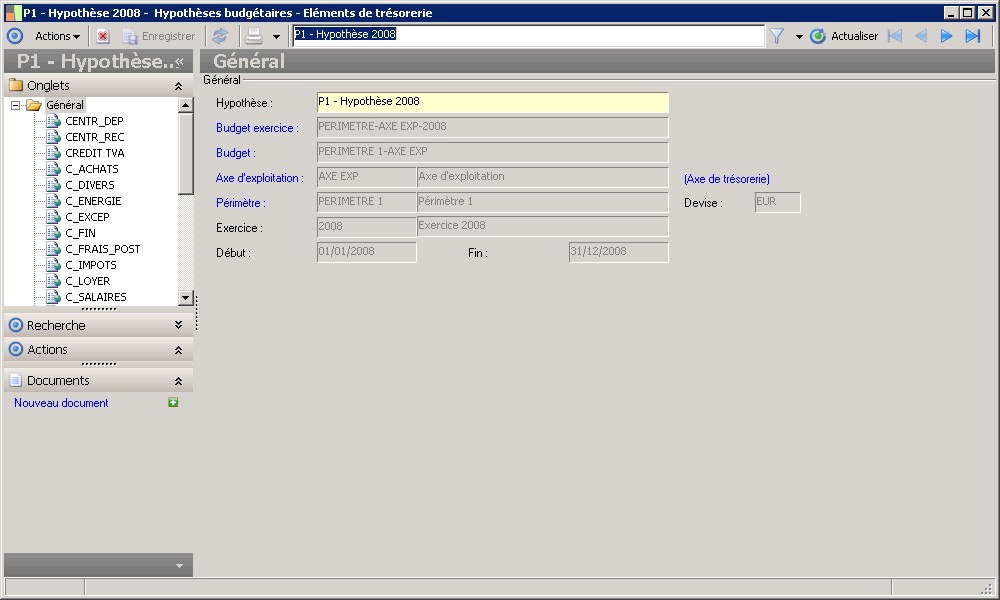Screen dimensions: 1000x600
Task: Open the filter dropdown arrow
Action: click(x=799, y=37)
